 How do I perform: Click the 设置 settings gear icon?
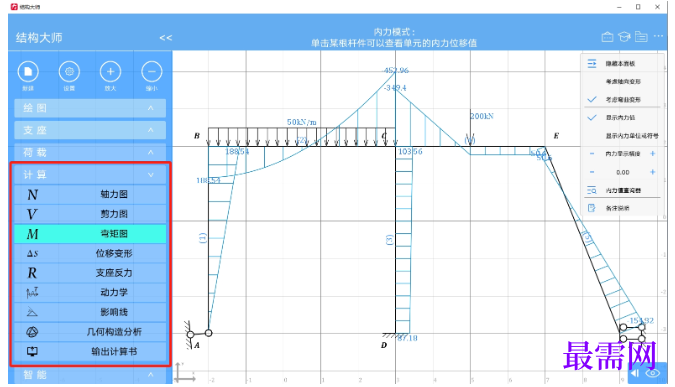pos(69,72)
